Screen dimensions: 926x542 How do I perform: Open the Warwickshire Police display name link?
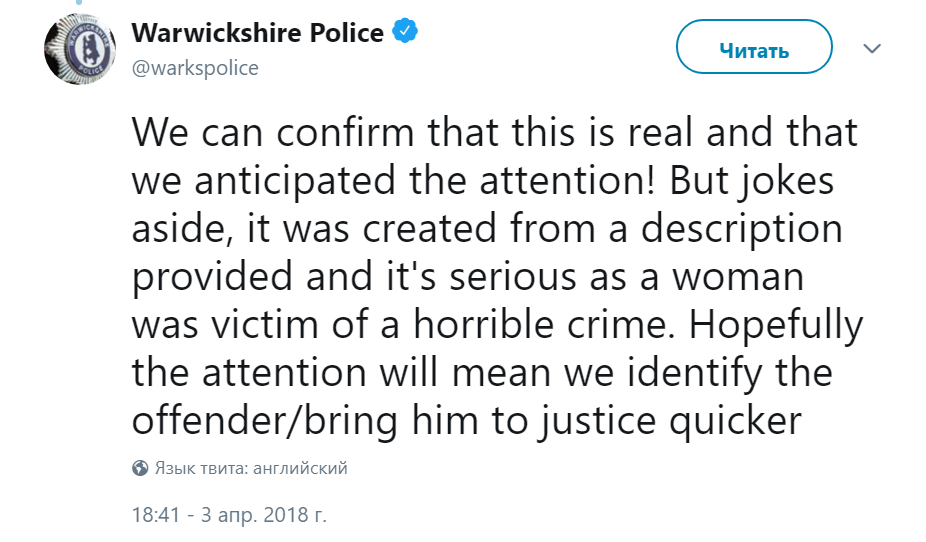(x=257, y=33)
